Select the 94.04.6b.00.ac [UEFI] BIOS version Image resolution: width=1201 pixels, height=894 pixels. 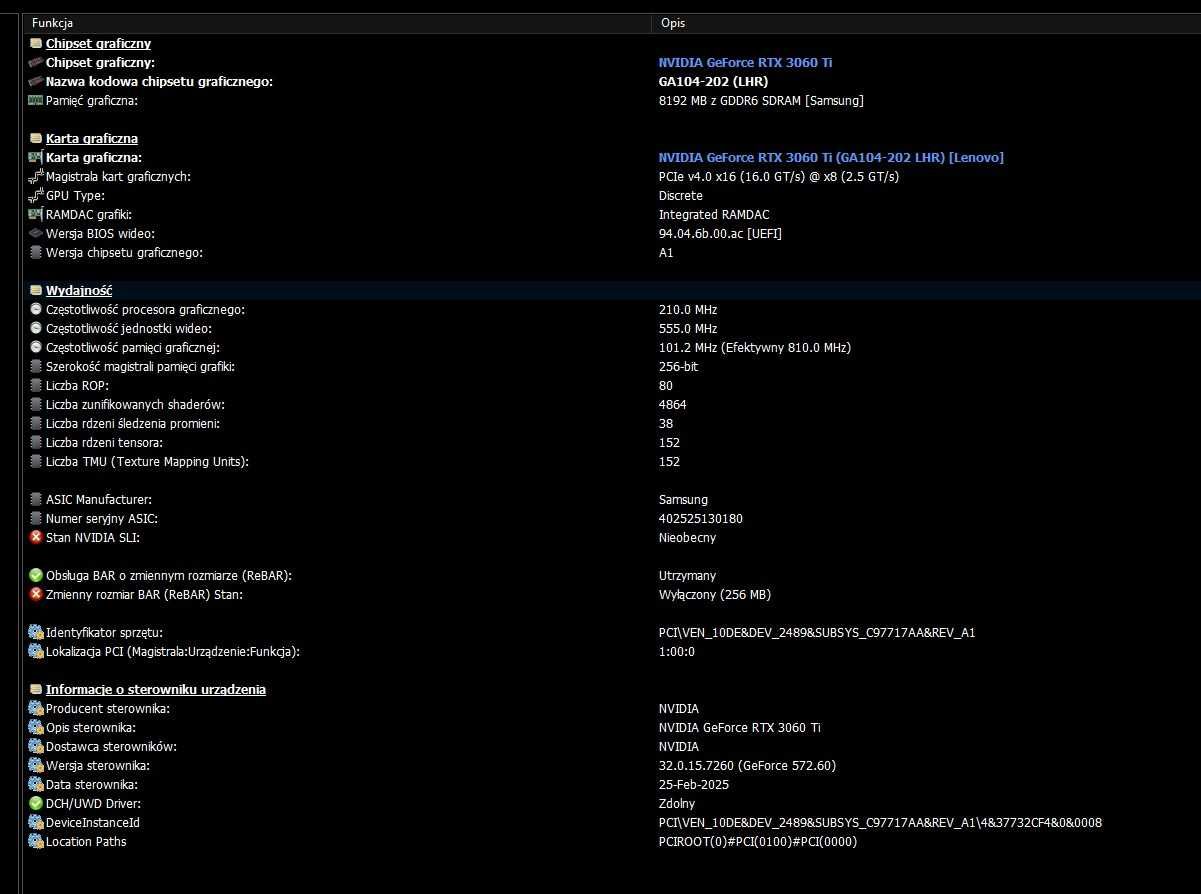(x=720, y=233)
